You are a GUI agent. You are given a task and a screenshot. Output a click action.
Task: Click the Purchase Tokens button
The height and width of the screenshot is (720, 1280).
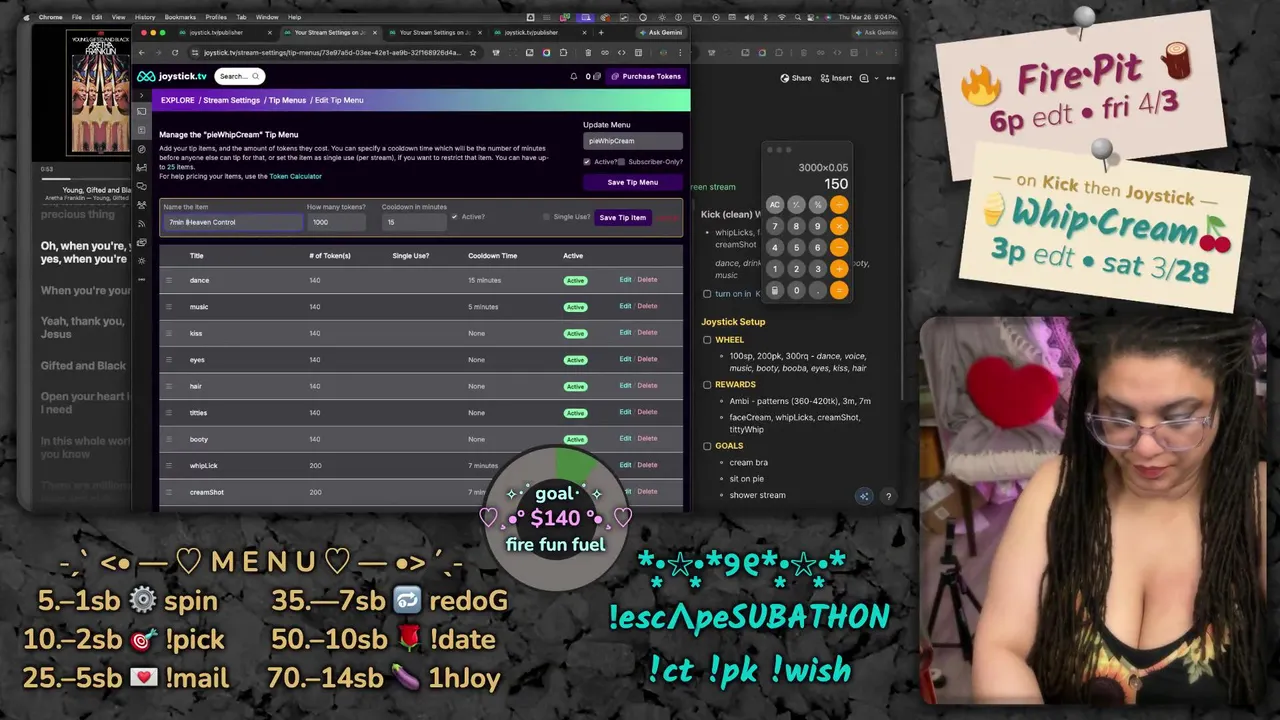coord(646,76)
